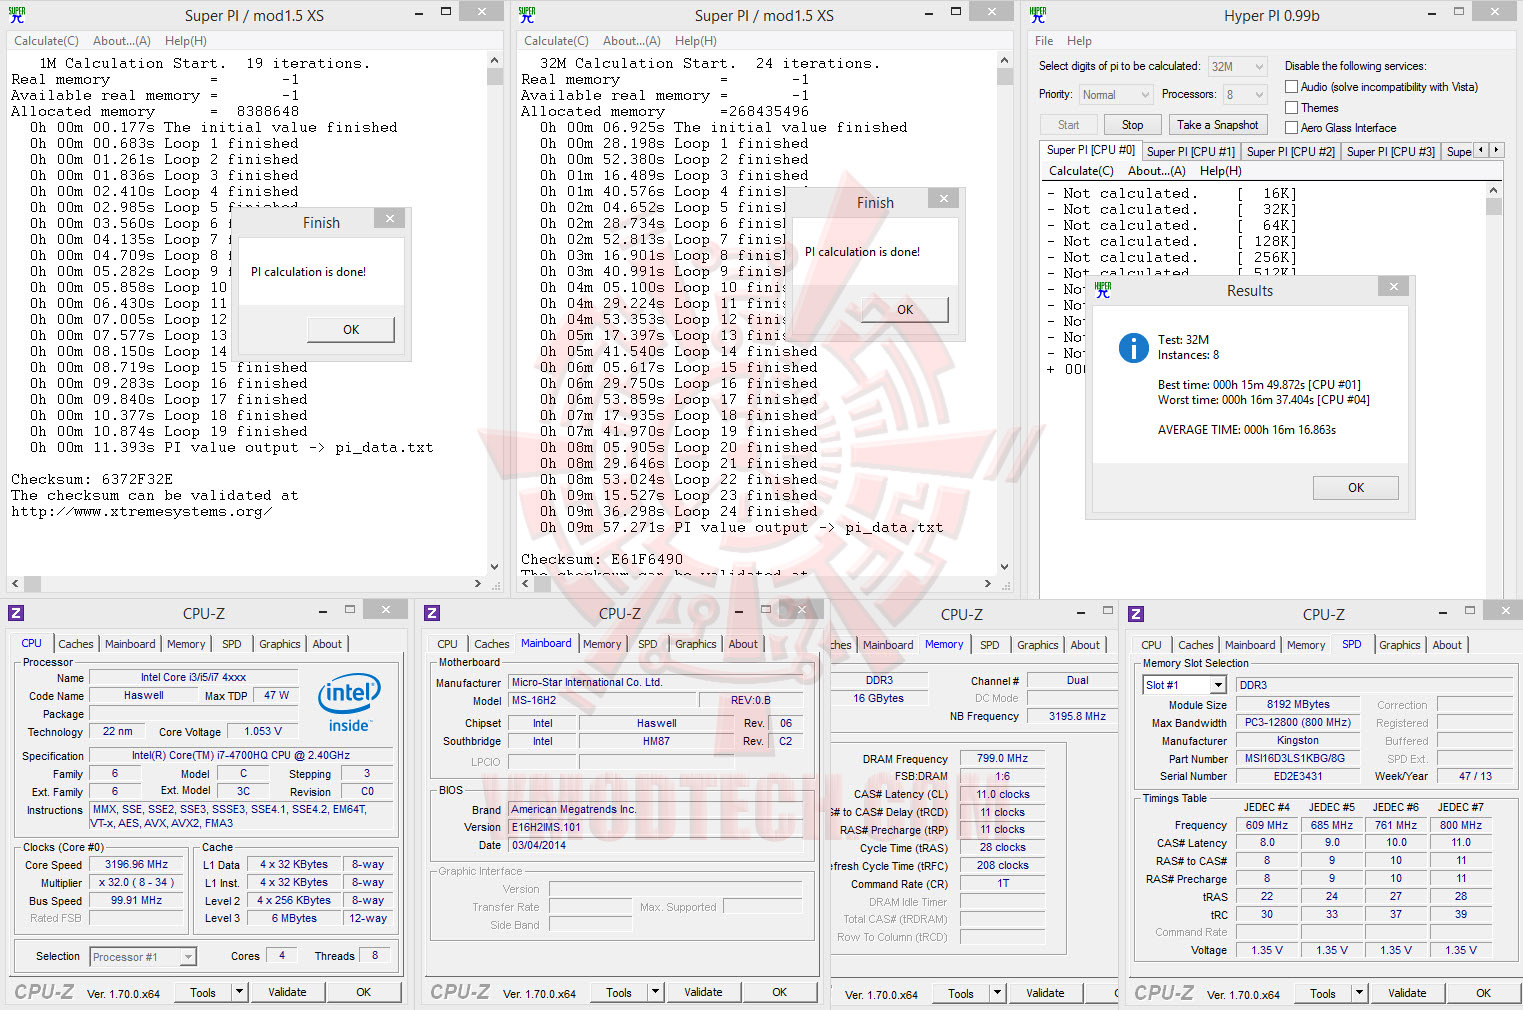Image resolution: width=1523 pixels, height=1010 pixels.
Task: Click OK in the 1M Super PI Finish dialog
Action: click(351, 329)
